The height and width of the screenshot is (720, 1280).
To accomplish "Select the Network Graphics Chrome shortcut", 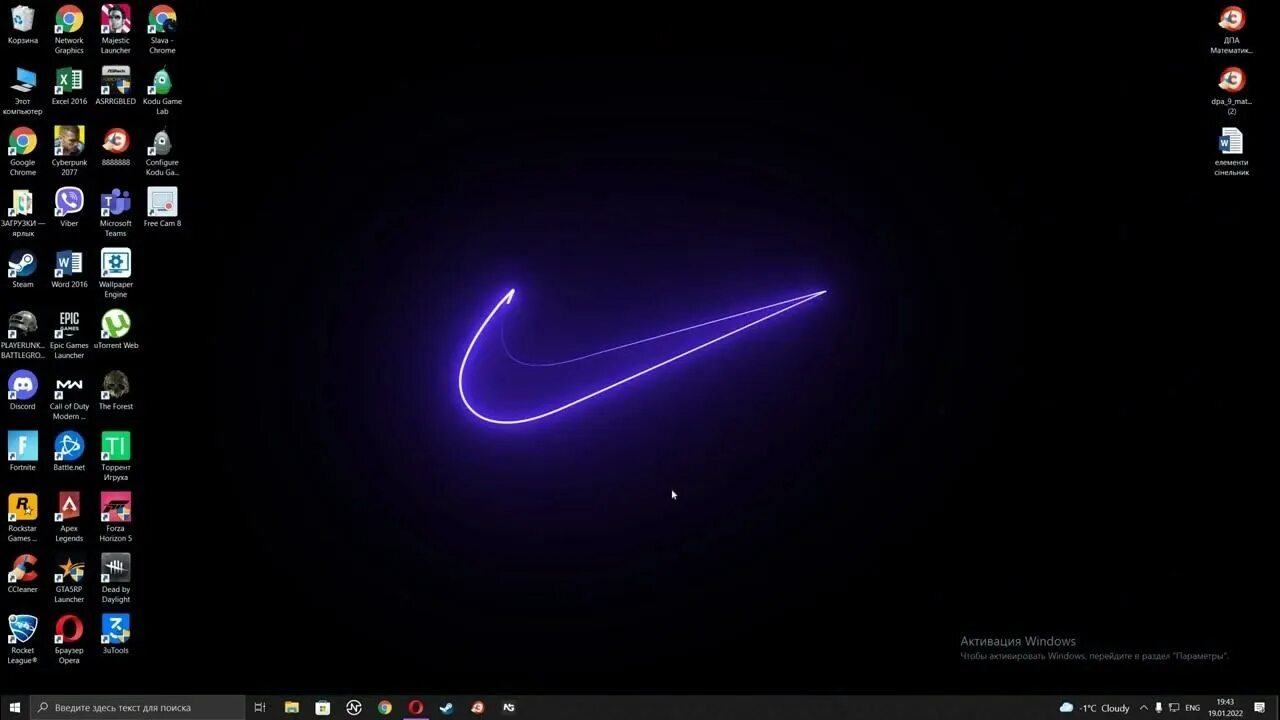I will (69, 29).
